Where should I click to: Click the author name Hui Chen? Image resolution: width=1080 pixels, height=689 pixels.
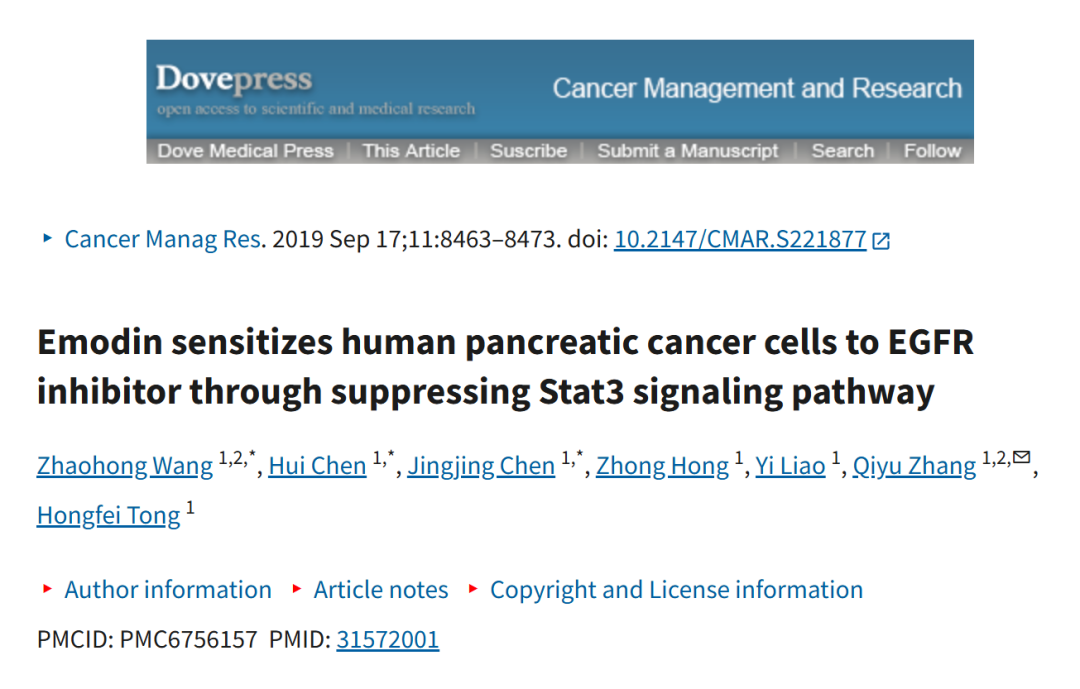[317, 466]
